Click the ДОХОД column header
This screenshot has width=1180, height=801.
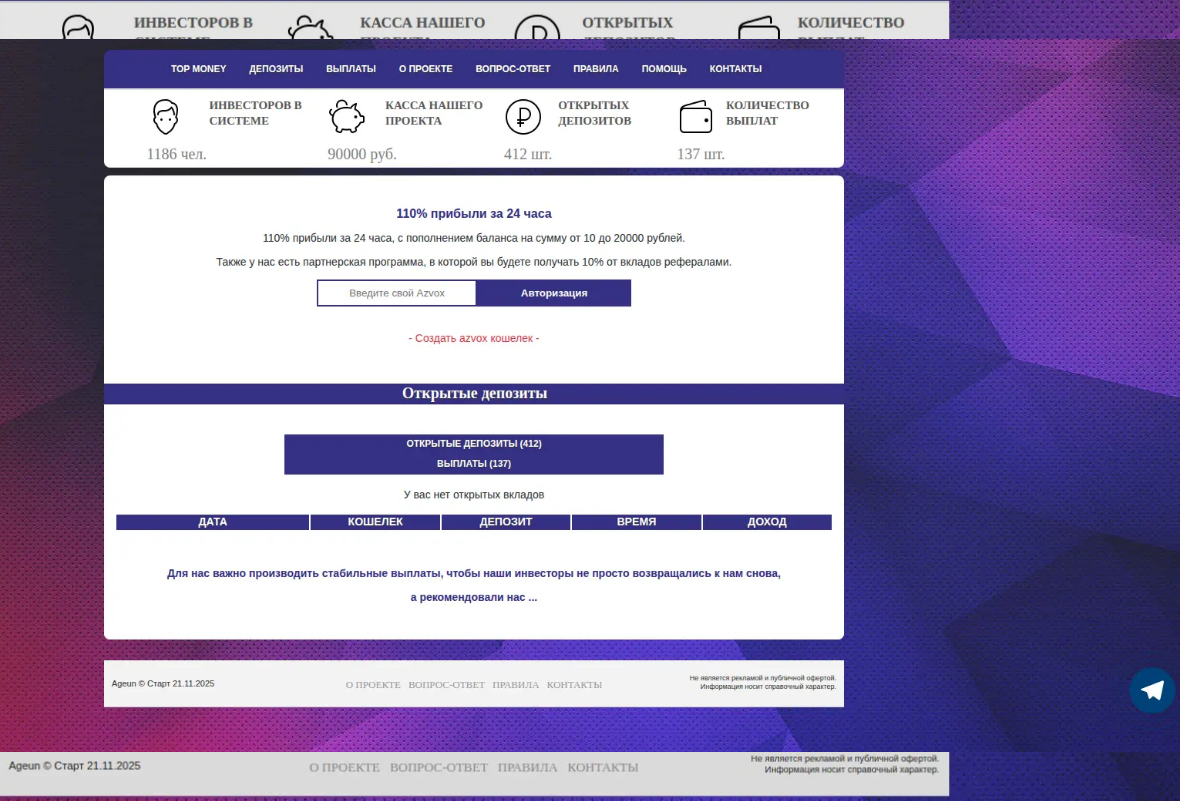tap(767, 522)
